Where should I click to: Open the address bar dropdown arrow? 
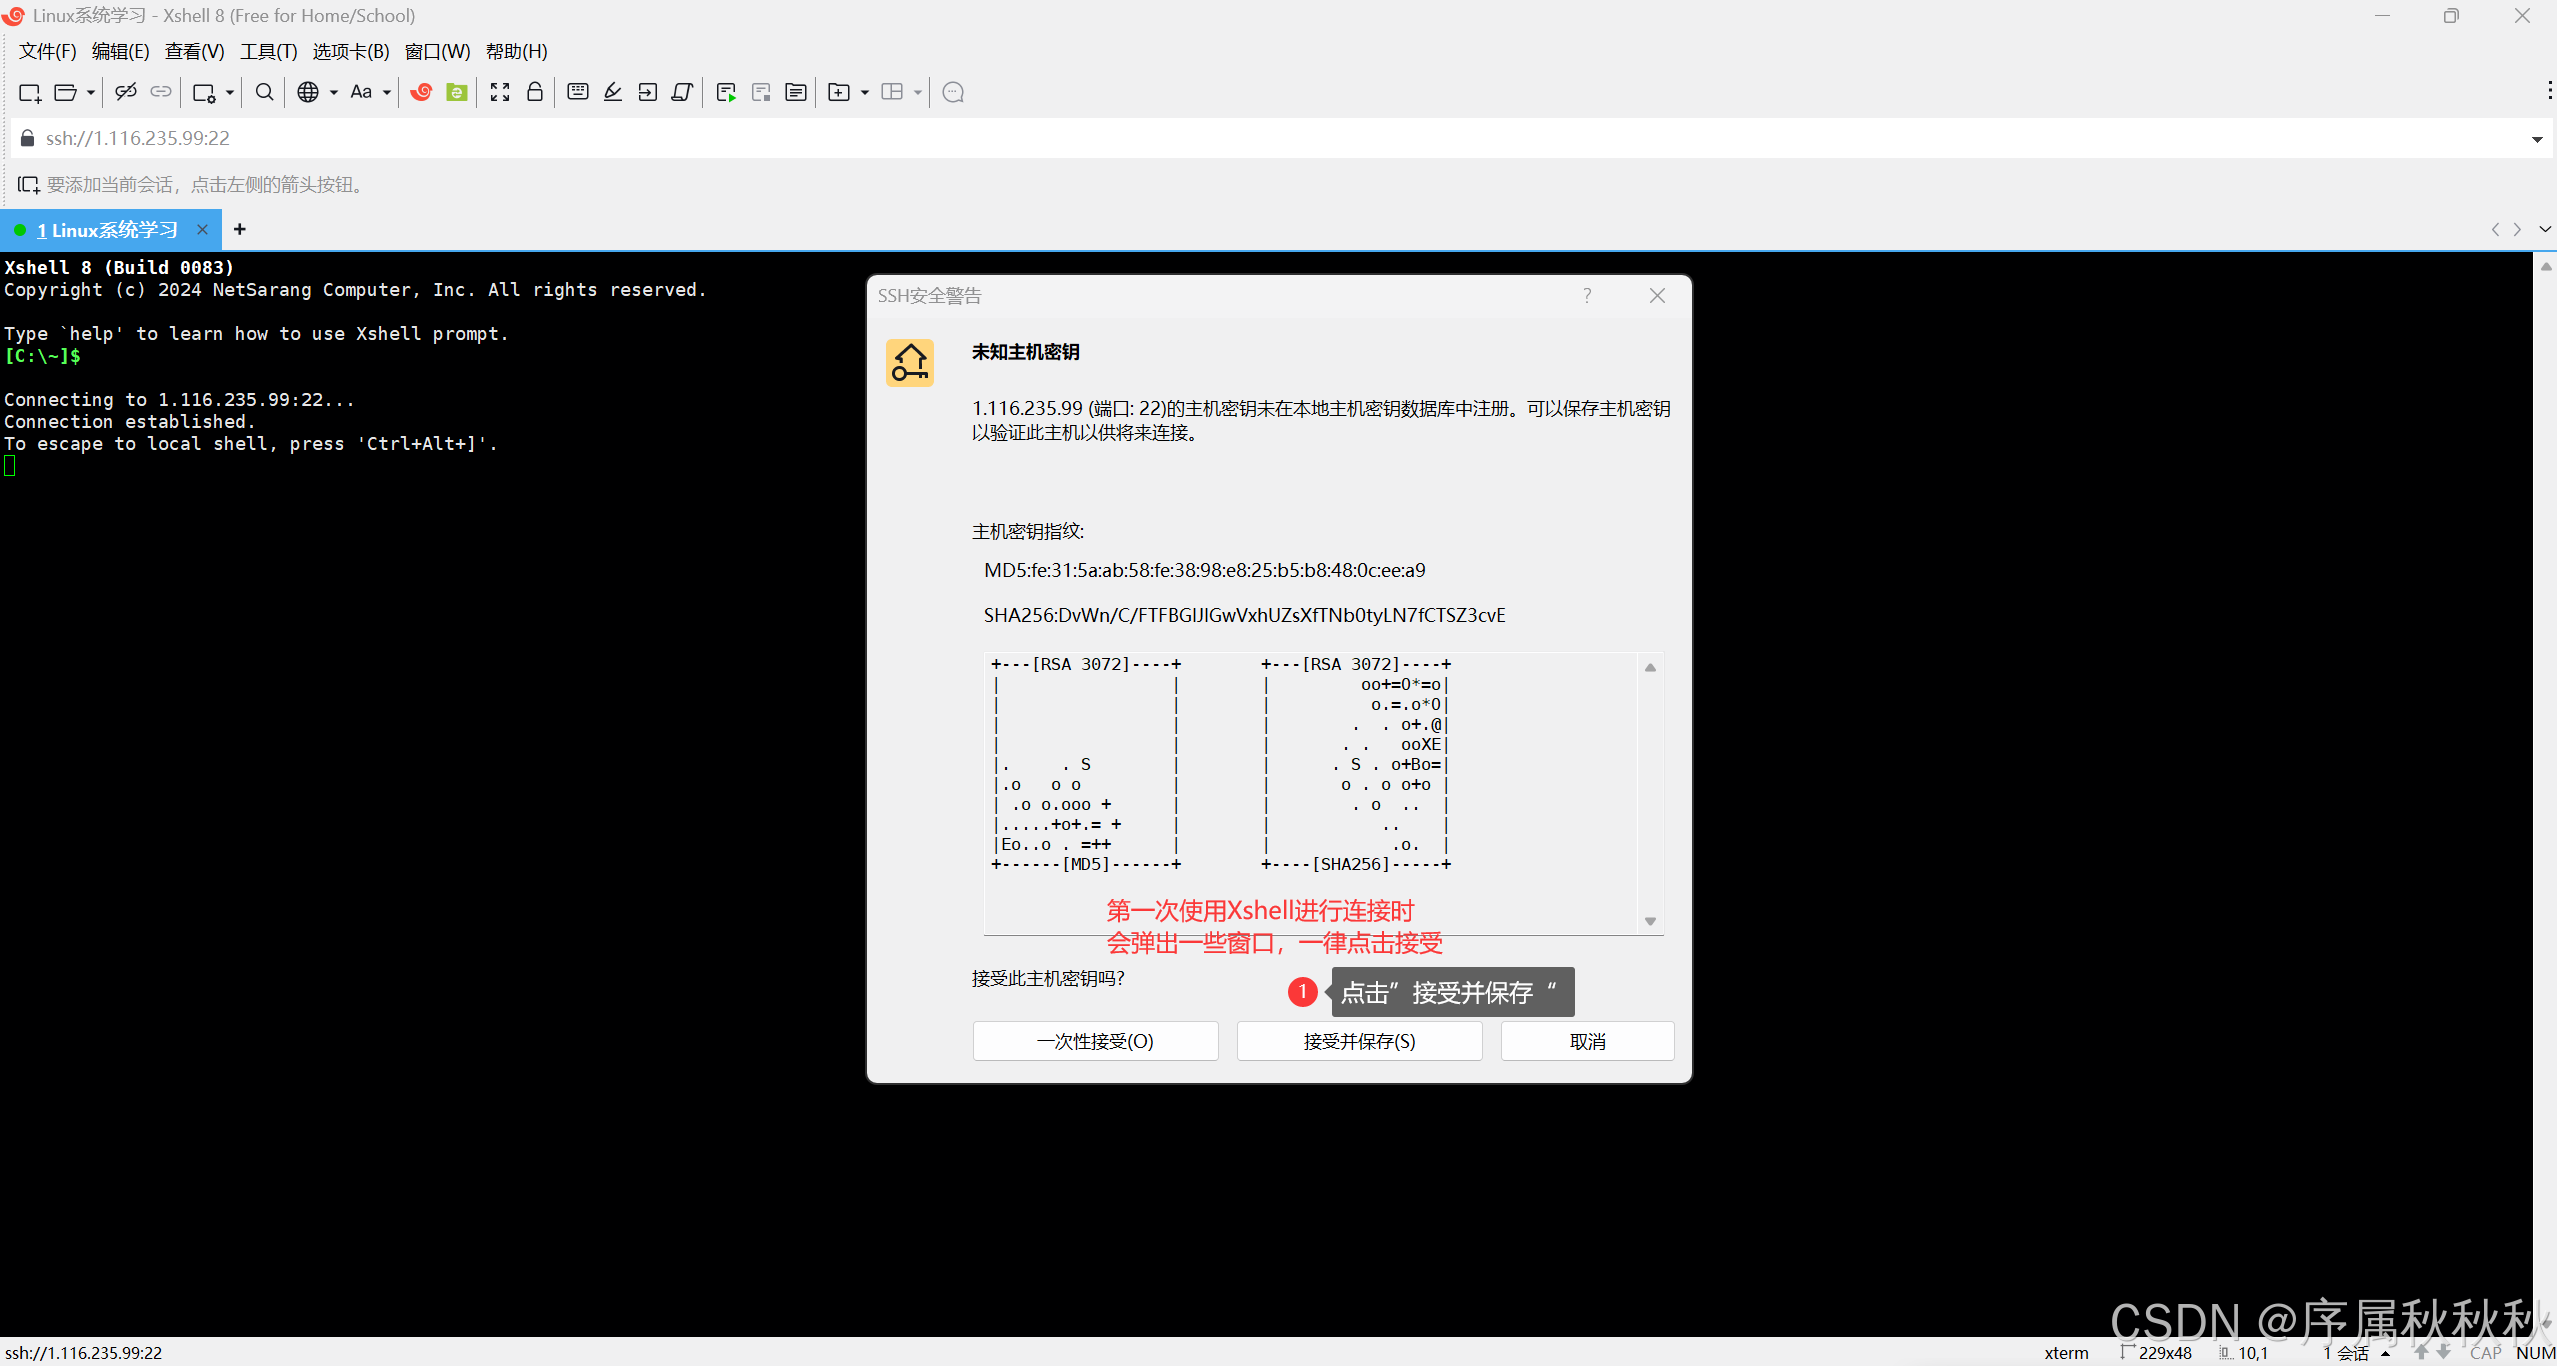click(2537, 139)
